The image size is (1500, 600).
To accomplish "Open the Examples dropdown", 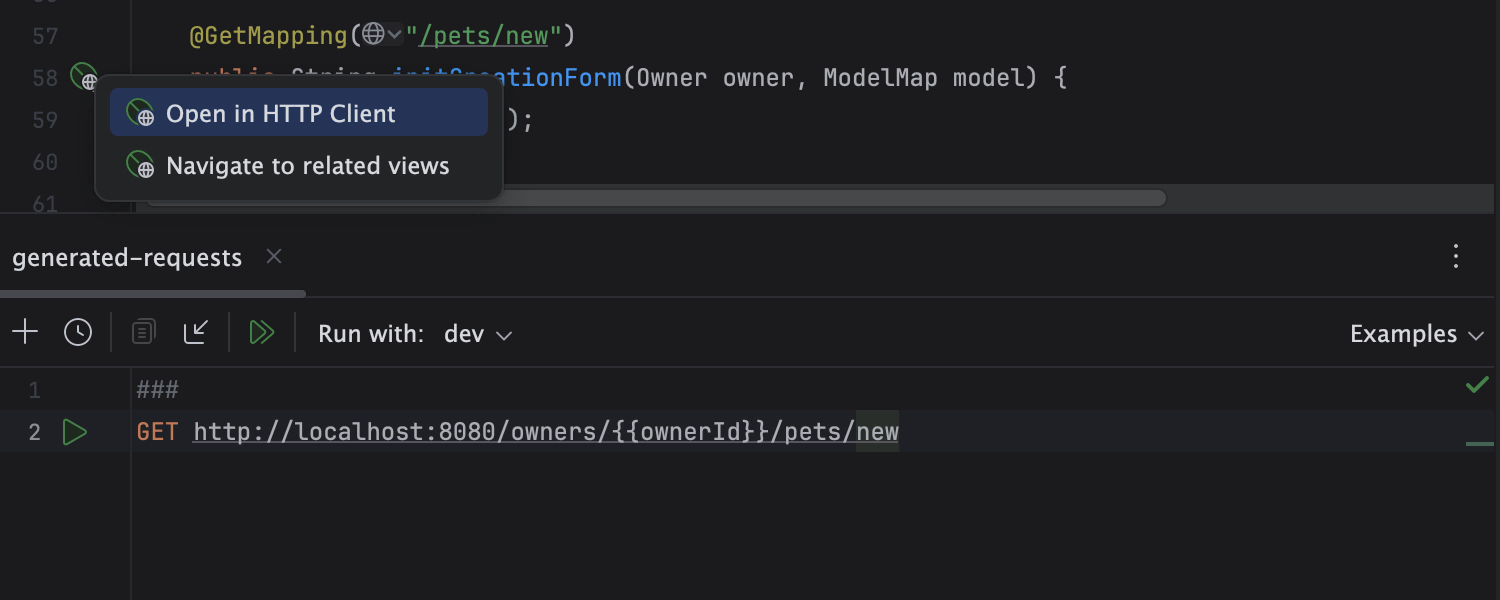I will (1417, 334).
